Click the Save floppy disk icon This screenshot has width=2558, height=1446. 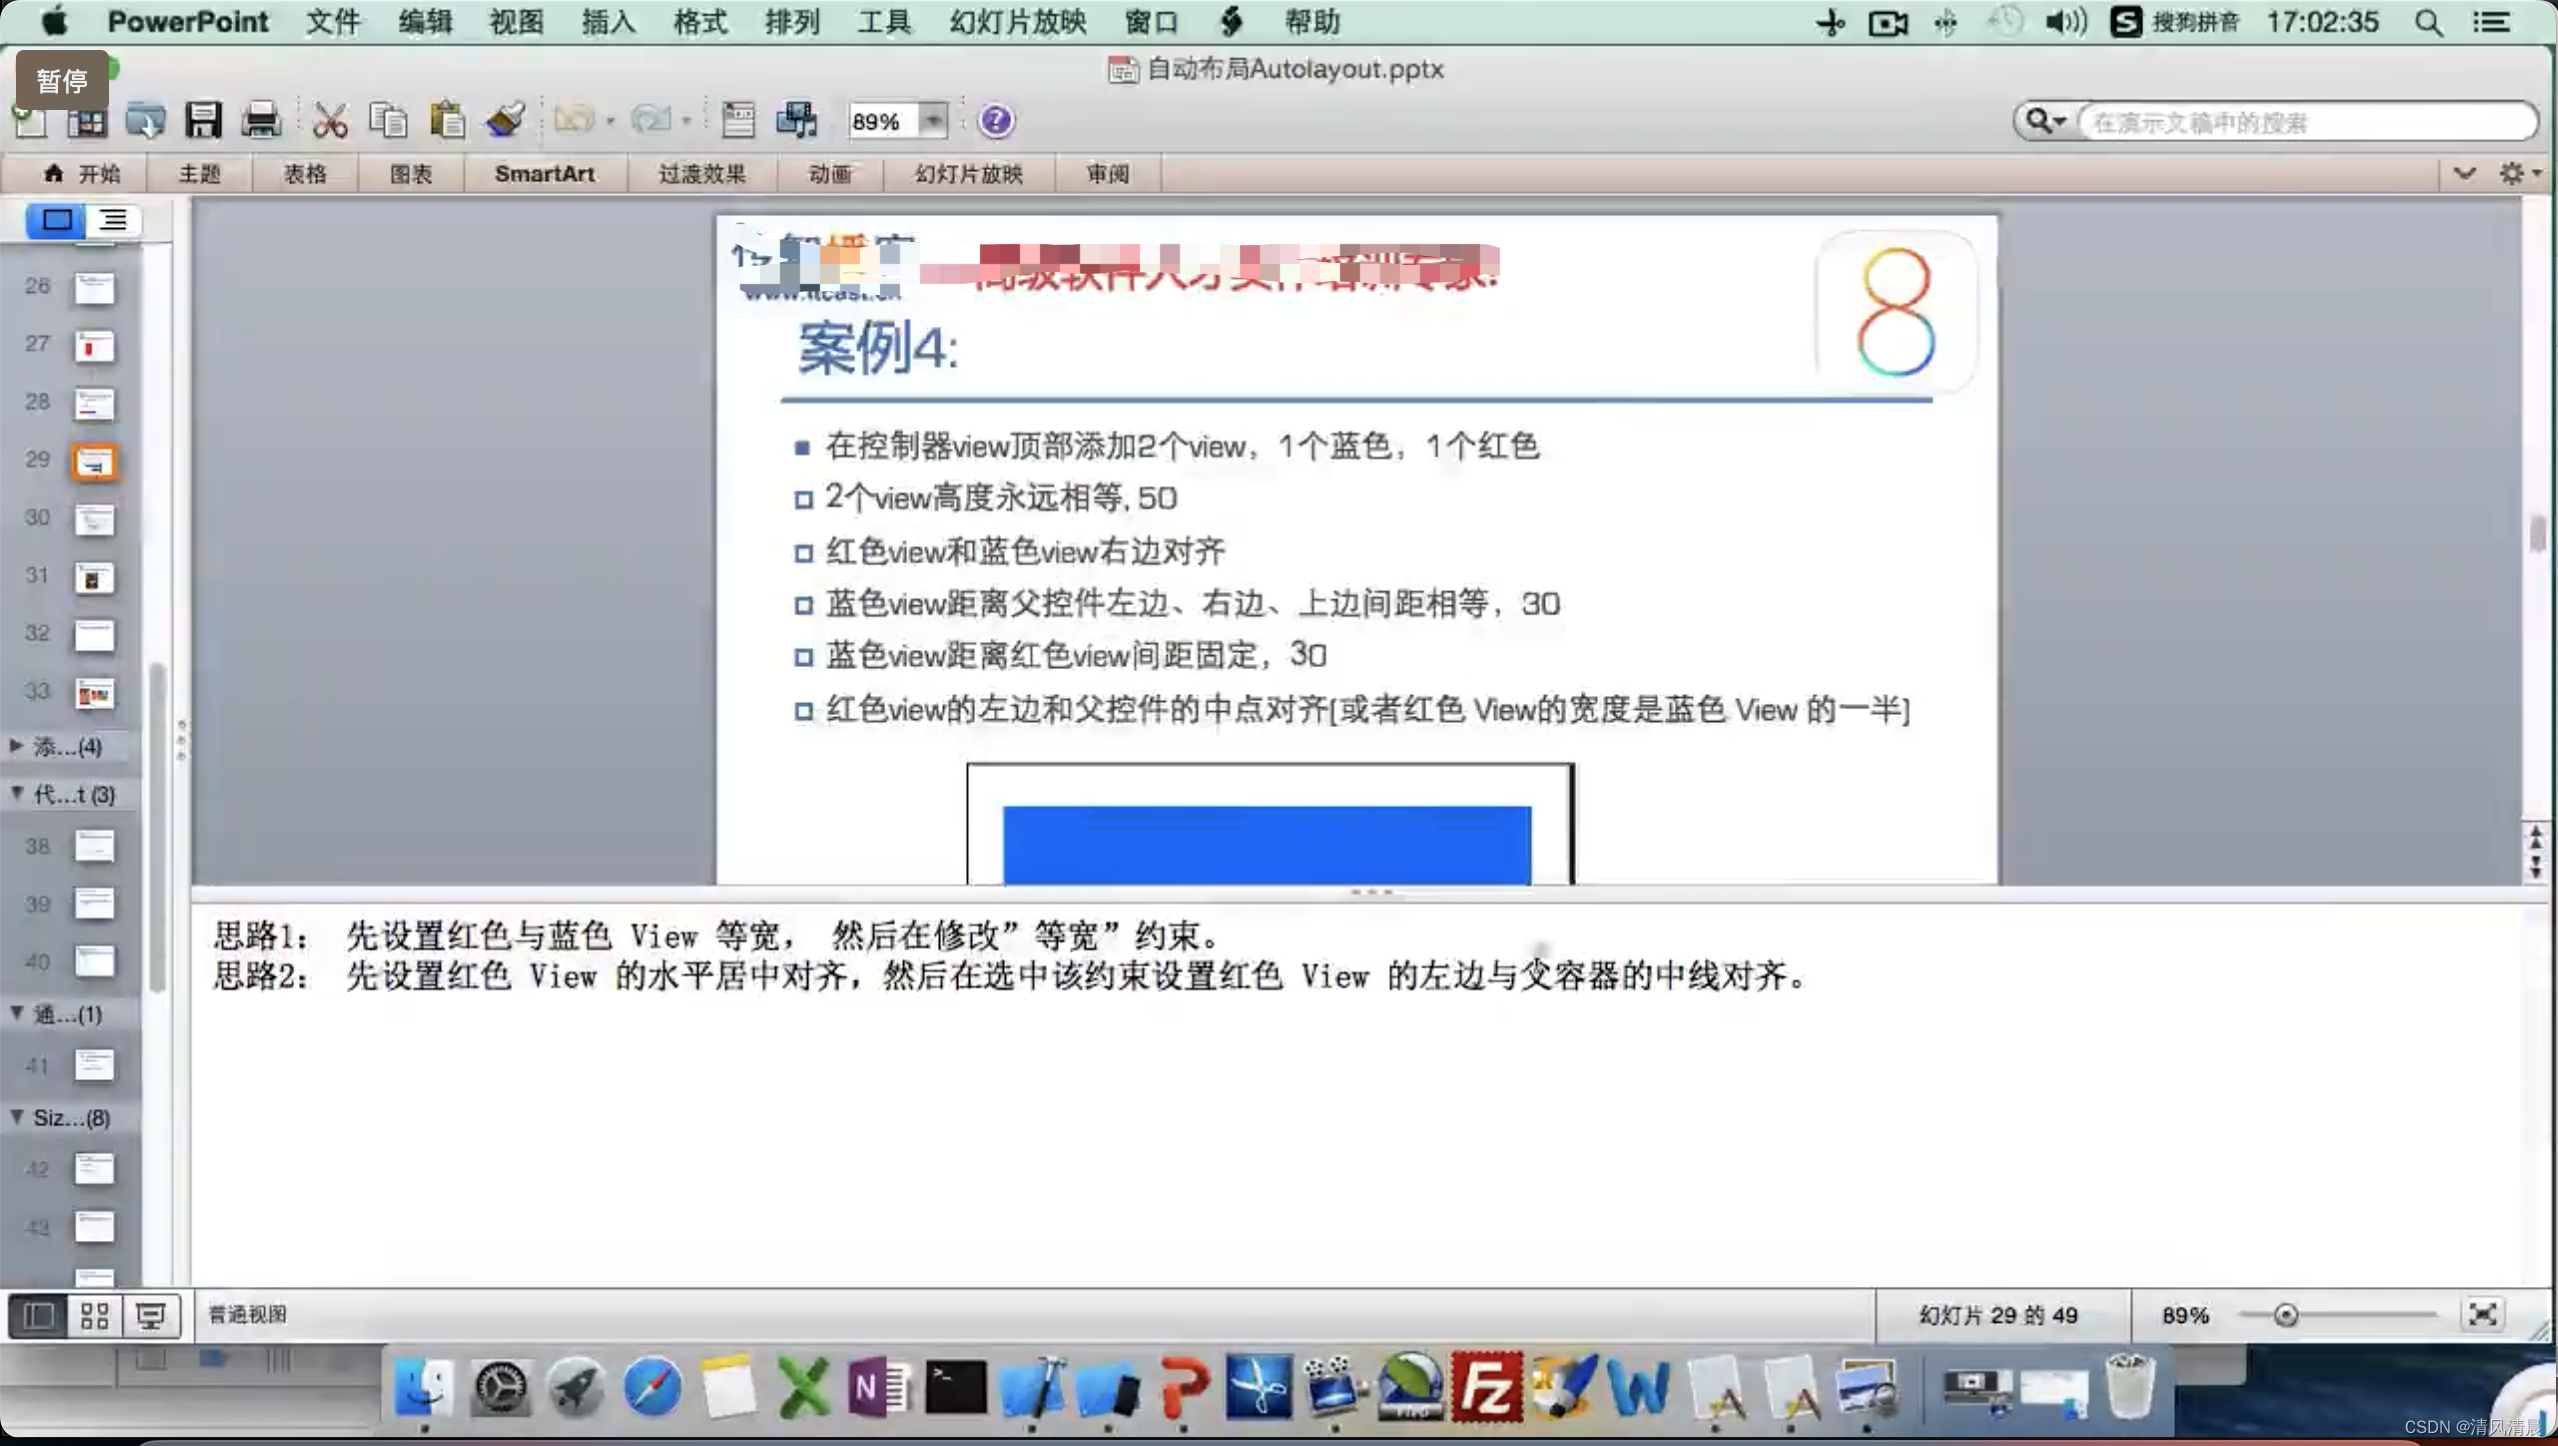[203, 121]
